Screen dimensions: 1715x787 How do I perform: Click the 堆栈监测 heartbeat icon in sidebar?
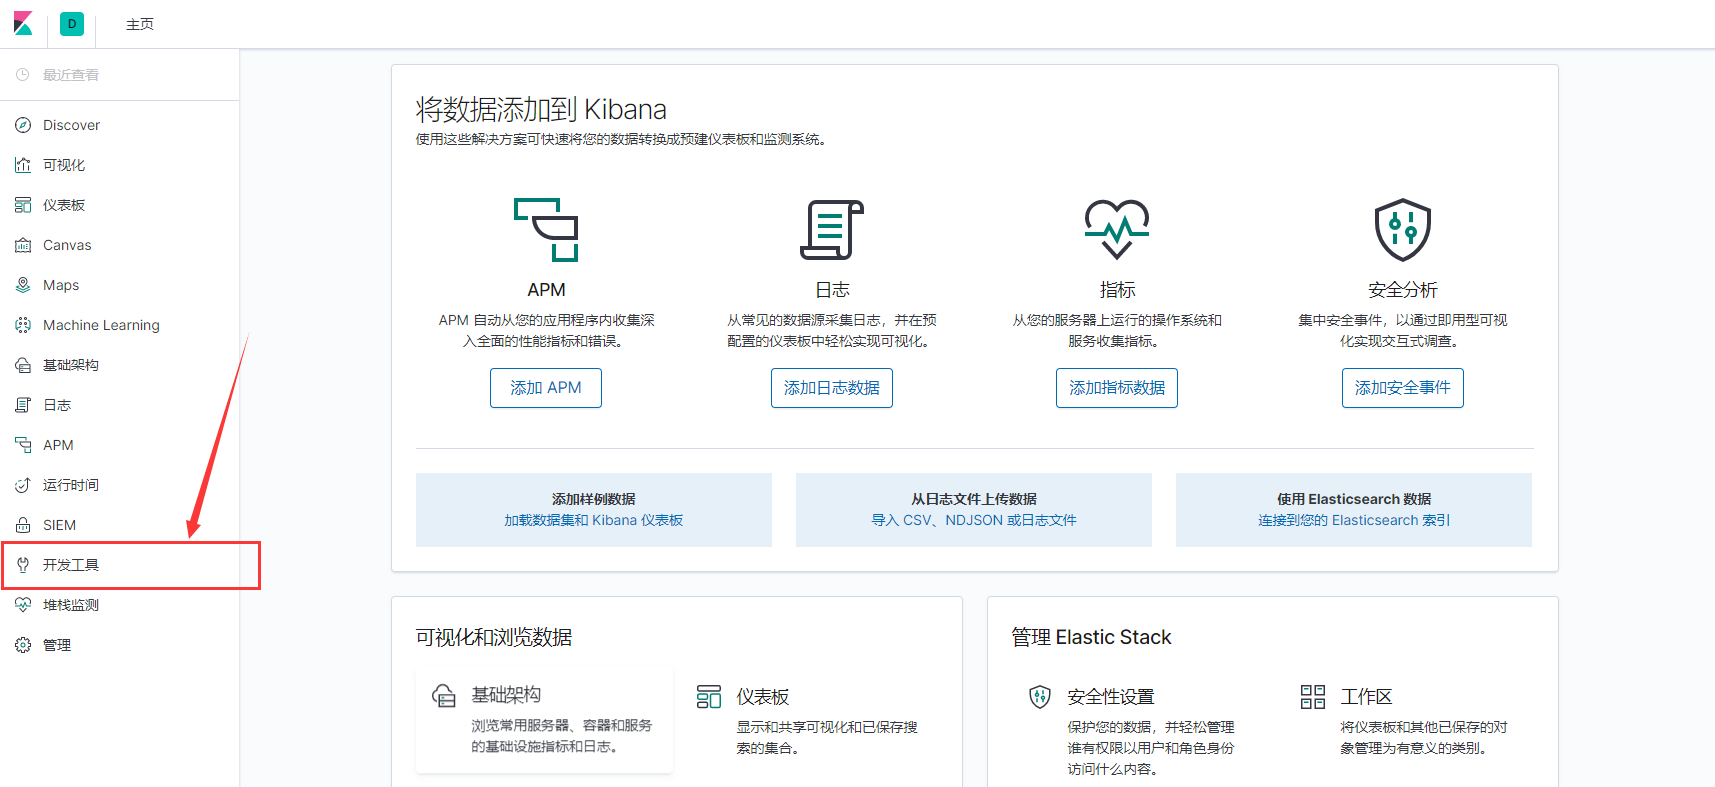click(x=23, y=605)
